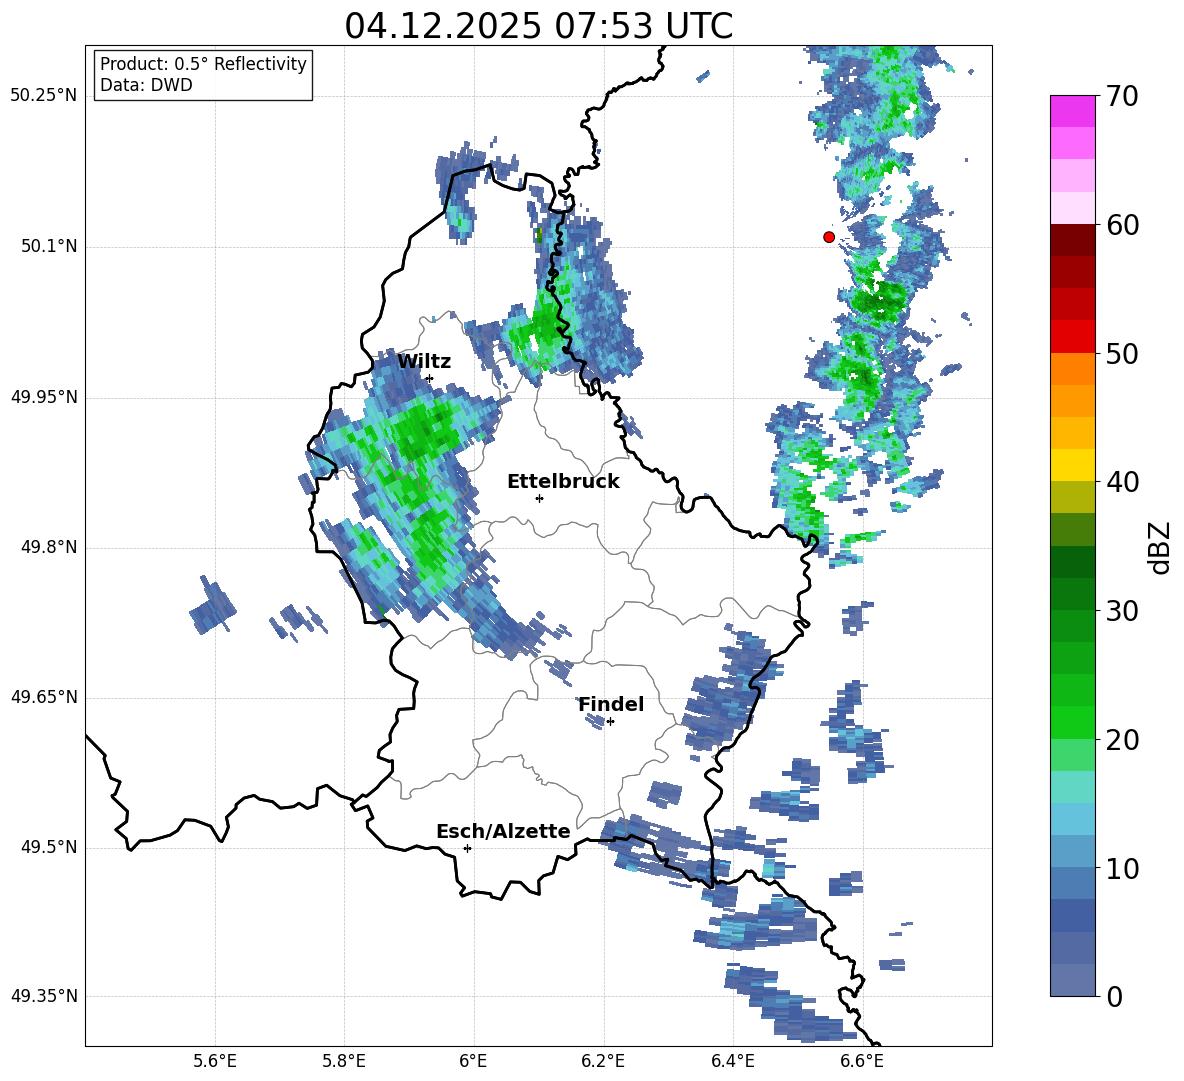The width and height of the screenshot is (1184, 1081).
Task: Click the 49.35°N latitude label
Action: (43, 996)
